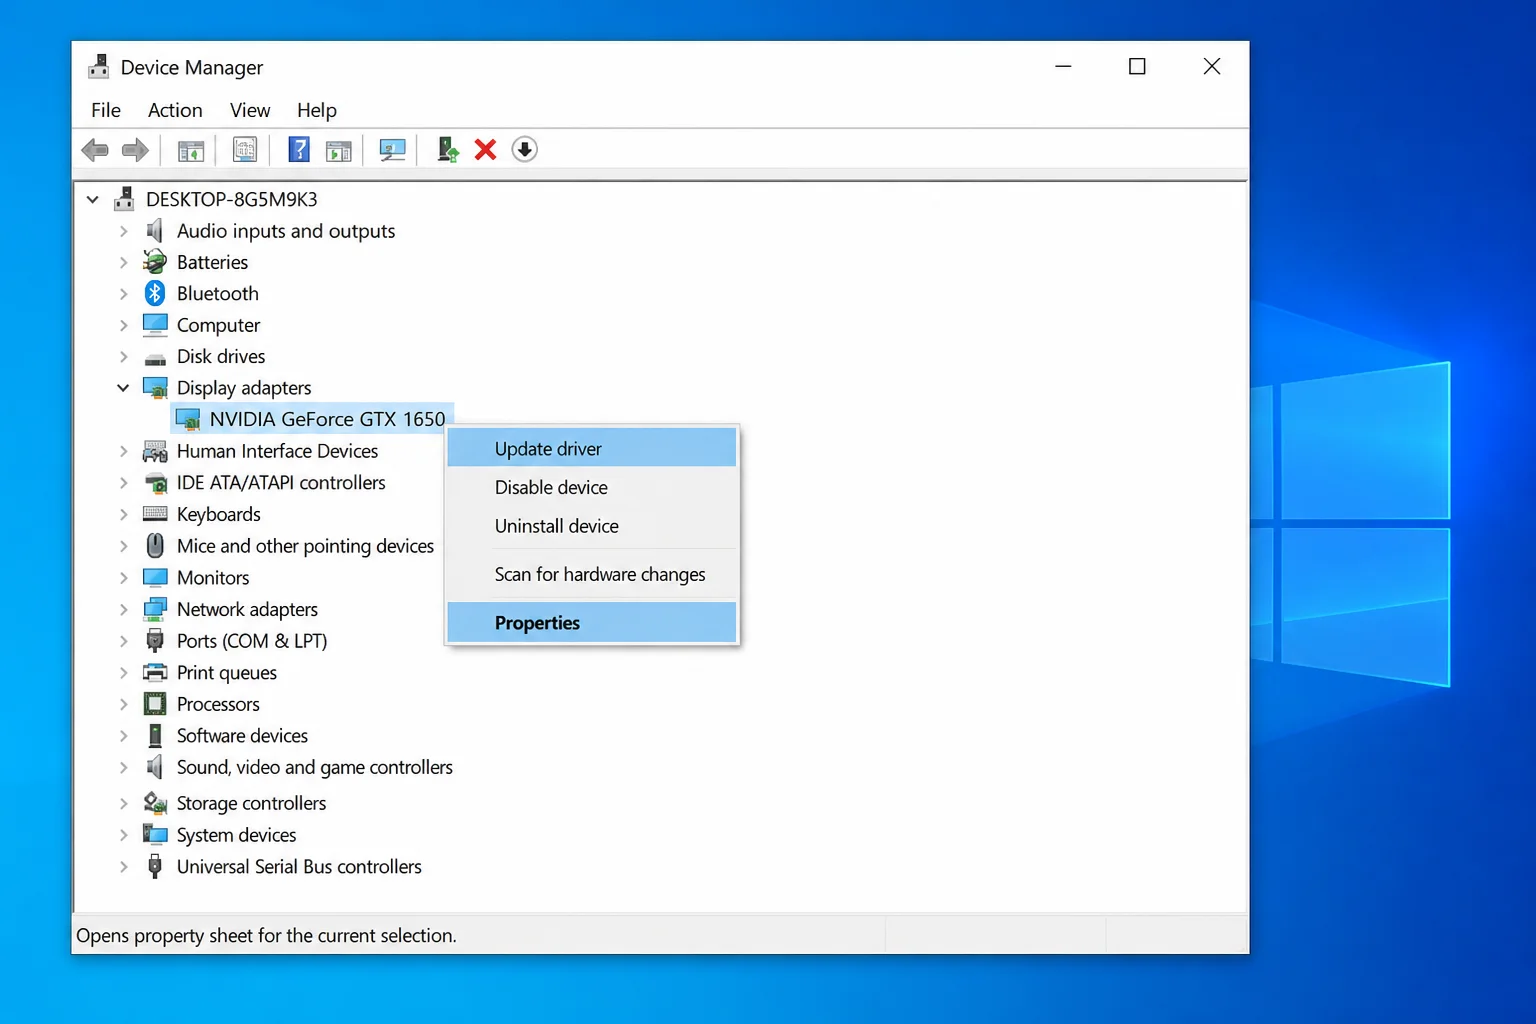Collapse the DESKTOP-8G5M9K3 root node
The image size is (1536, 1024).
tap(92, 199)
